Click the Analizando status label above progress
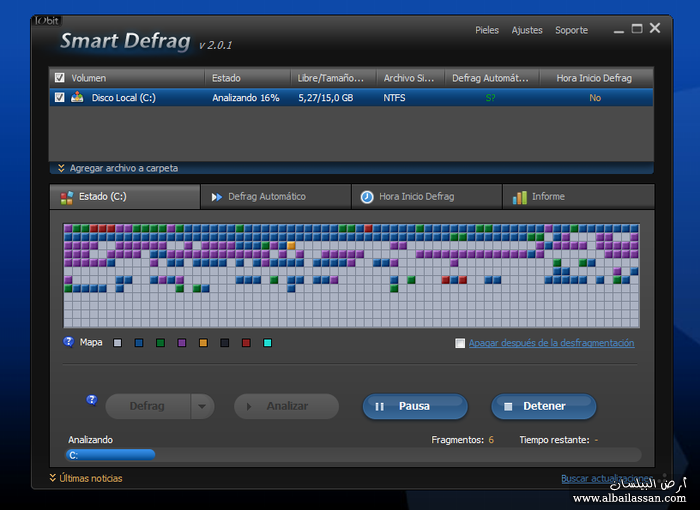The height and width of the screenshot is (510, 700). 91,440
